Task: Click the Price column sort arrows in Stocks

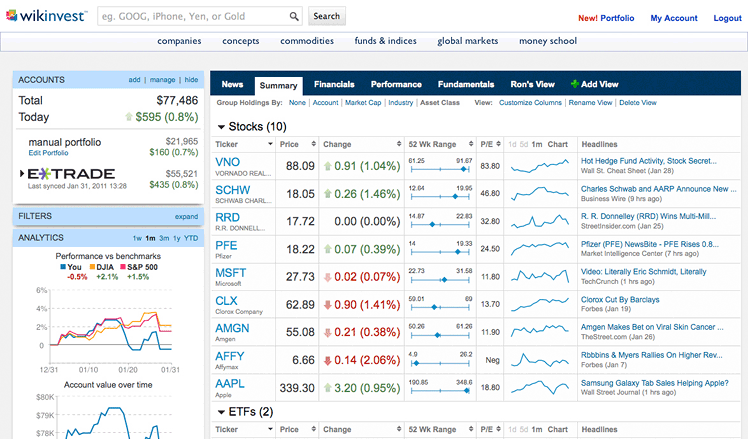Action: tap(313, 144)
